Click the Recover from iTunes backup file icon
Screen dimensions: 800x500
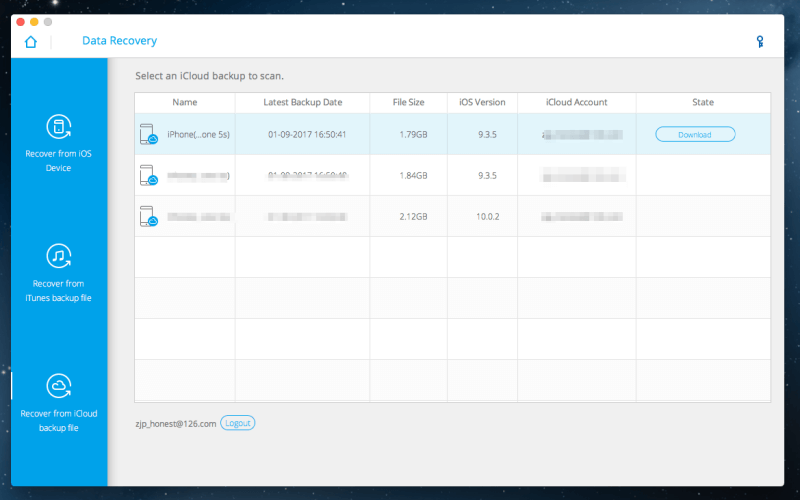[x=59, y=256]
